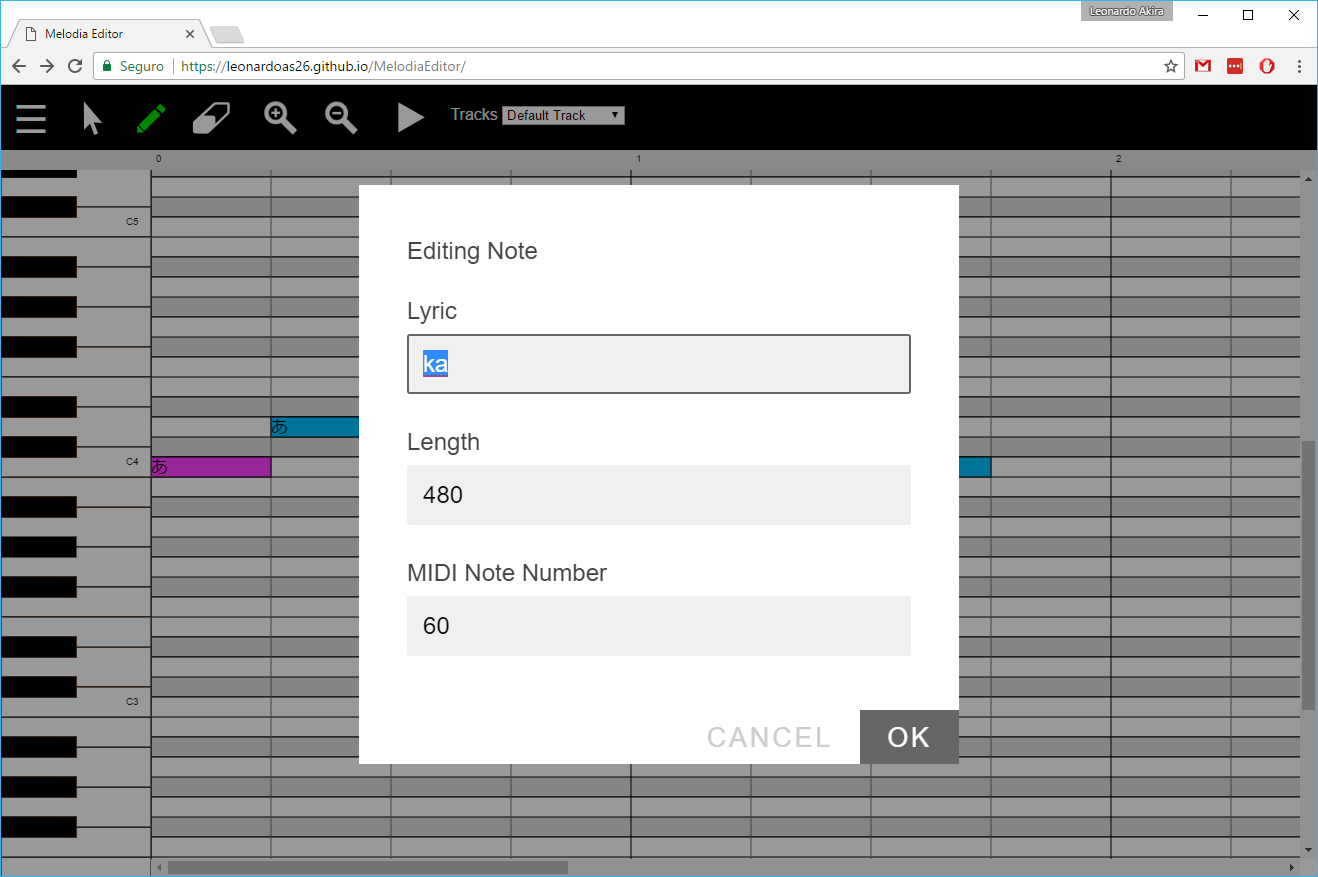Click measure 0 marker on the ruler
The image size is (1318, 877).
(158, 159)
